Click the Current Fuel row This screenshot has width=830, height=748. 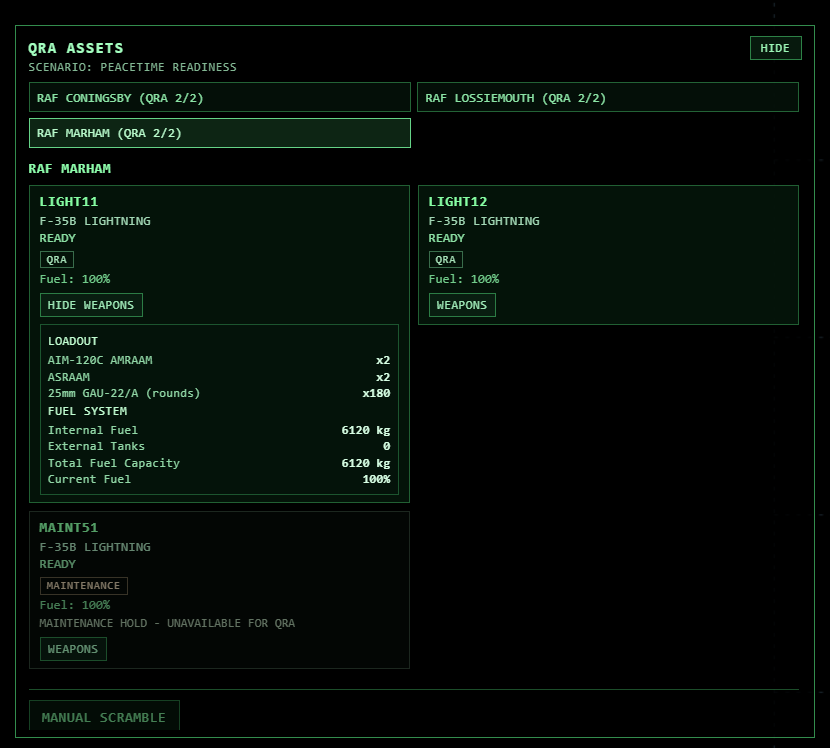[x=219, y=479]
